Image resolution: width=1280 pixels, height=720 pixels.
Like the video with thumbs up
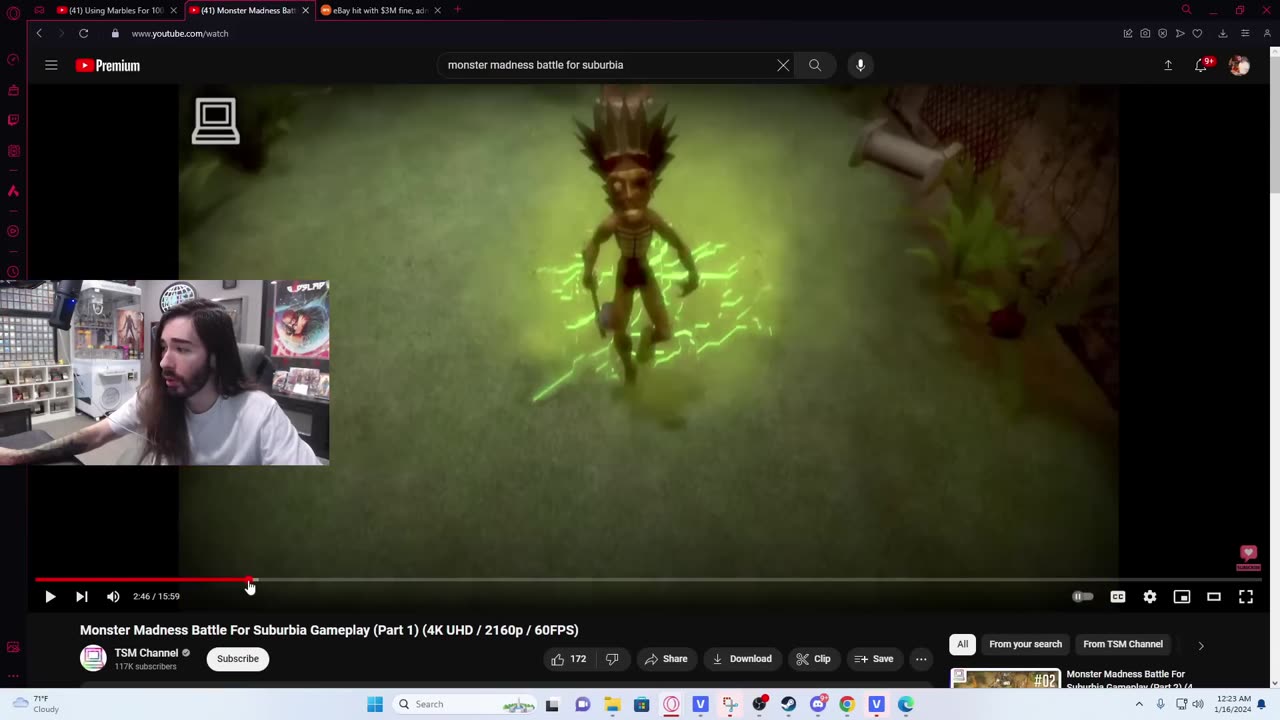tap(568, 659)
